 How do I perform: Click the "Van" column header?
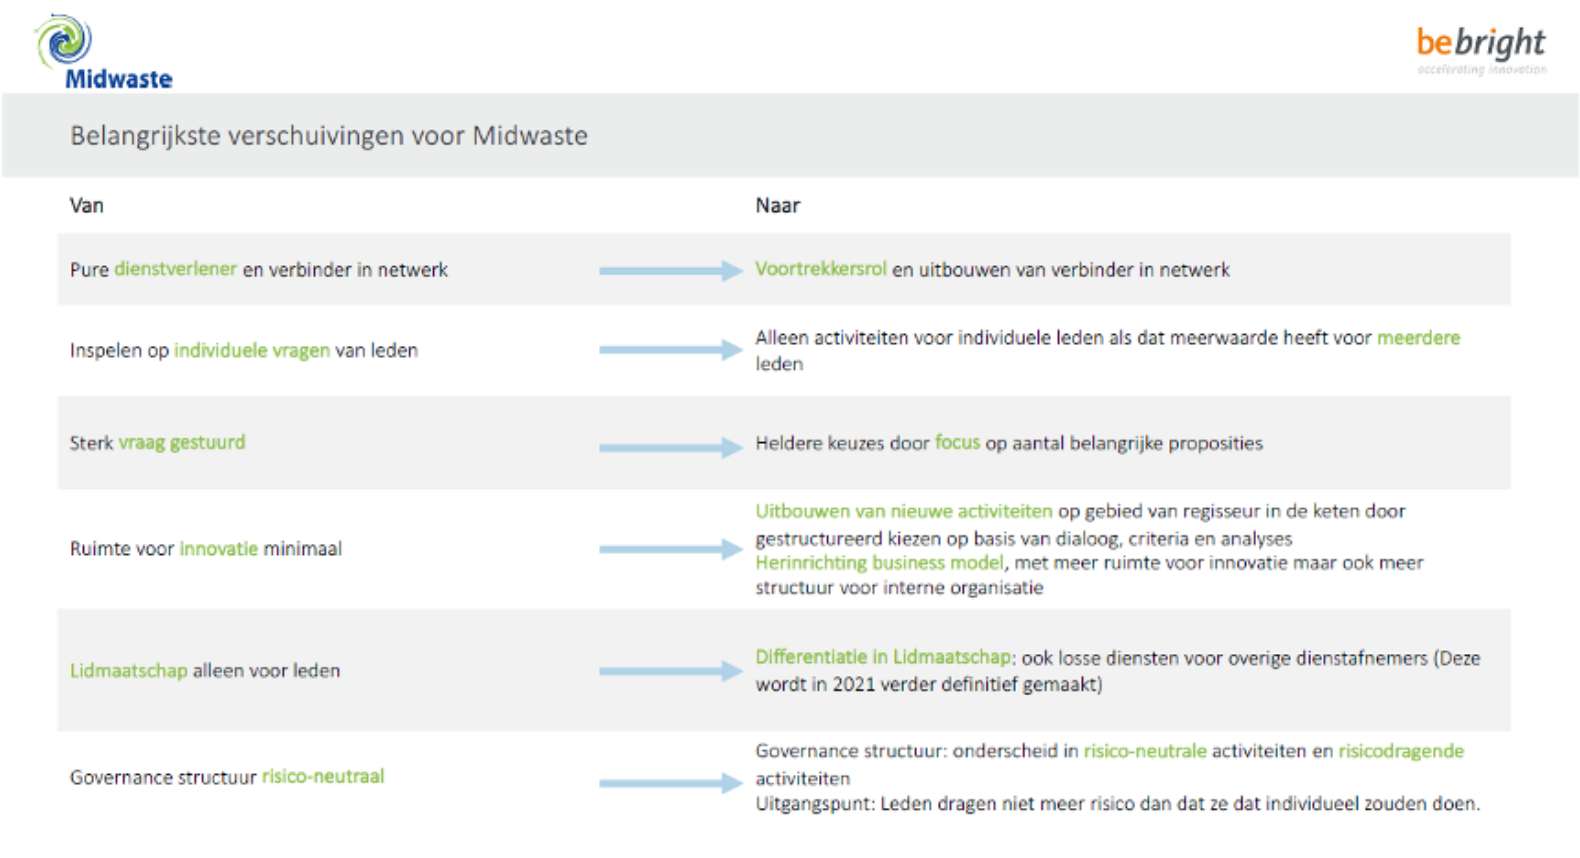coord(86,206)
